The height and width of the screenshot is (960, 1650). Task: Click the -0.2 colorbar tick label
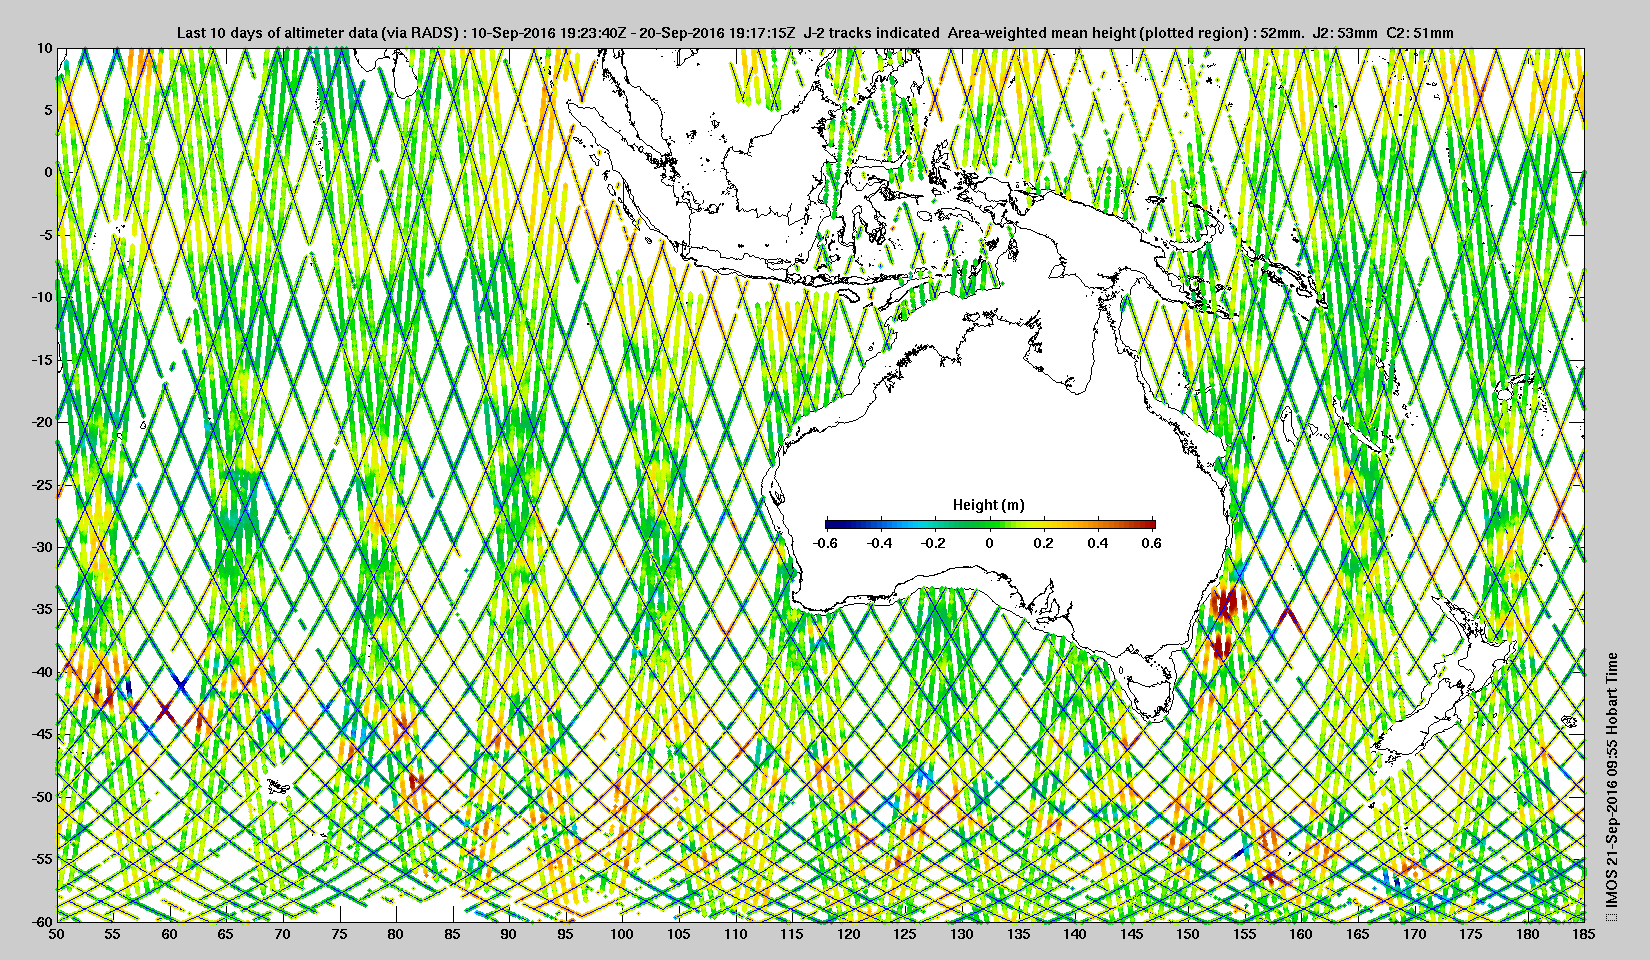(934, 543)
